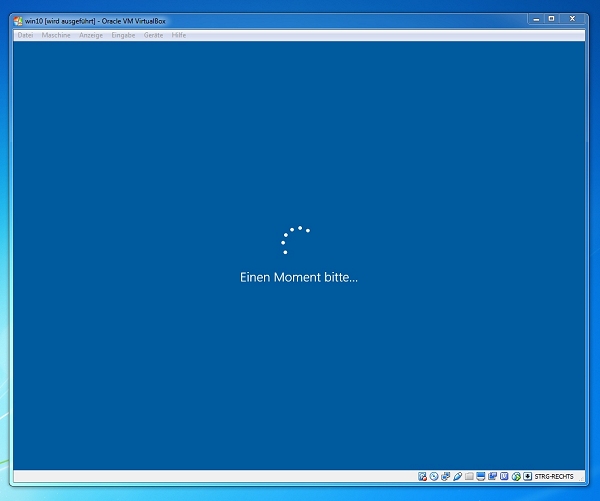Click the VirtualBox window title icon
Viewport: 600px width, 501px height.
[x=18, y=21]
